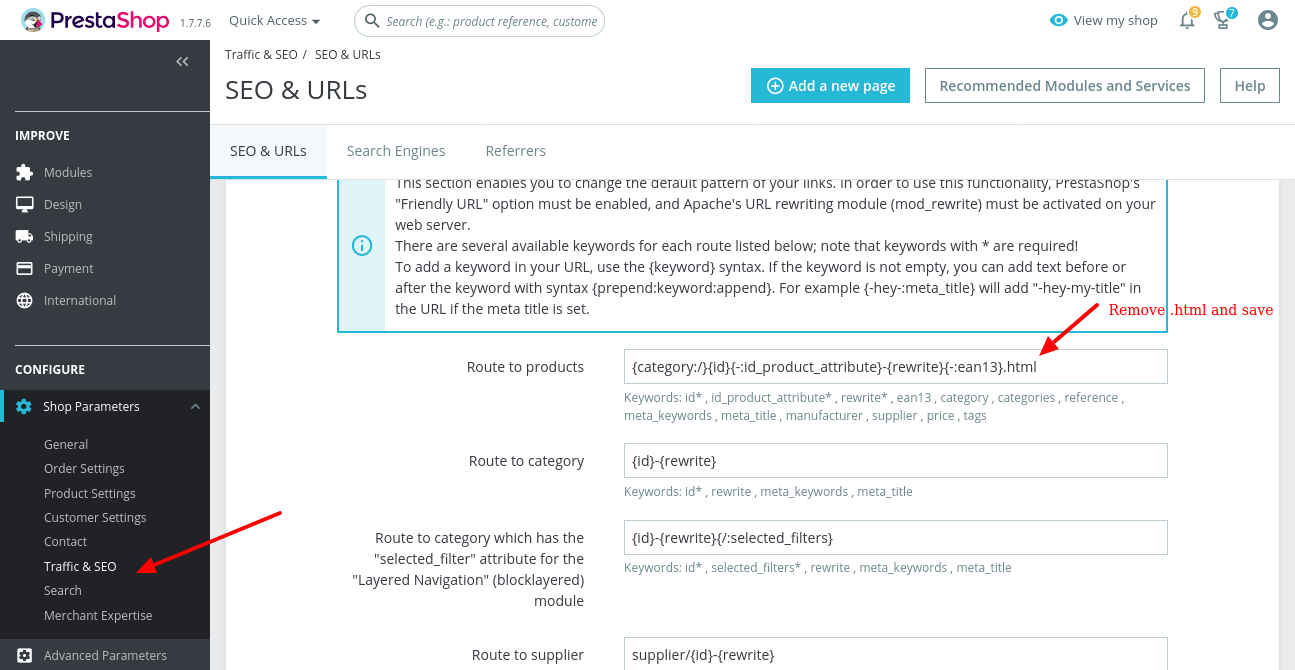The width and height of the screenshot is (1295, 670).
Task: Click the International globe icon
Action: click(25, 300)
